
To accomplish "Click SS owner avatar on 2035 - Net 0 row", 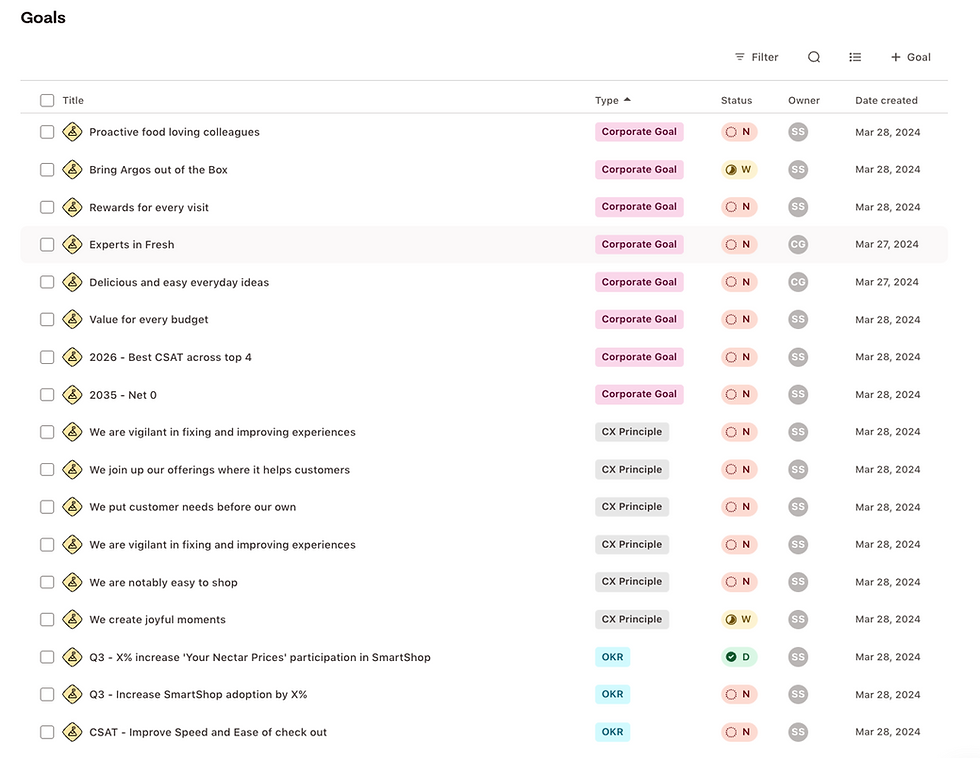I will pyautogui.click(x=798, y=394).
